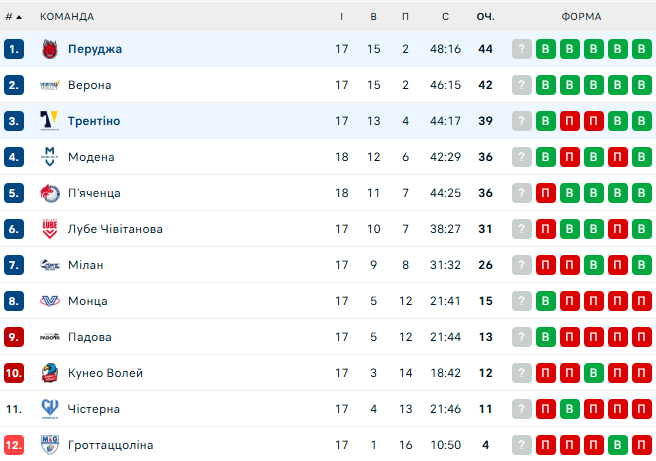This screenshot has height=461, width=656.
Task: Click the Перуджа team logo
Action: tap(50, 49)
